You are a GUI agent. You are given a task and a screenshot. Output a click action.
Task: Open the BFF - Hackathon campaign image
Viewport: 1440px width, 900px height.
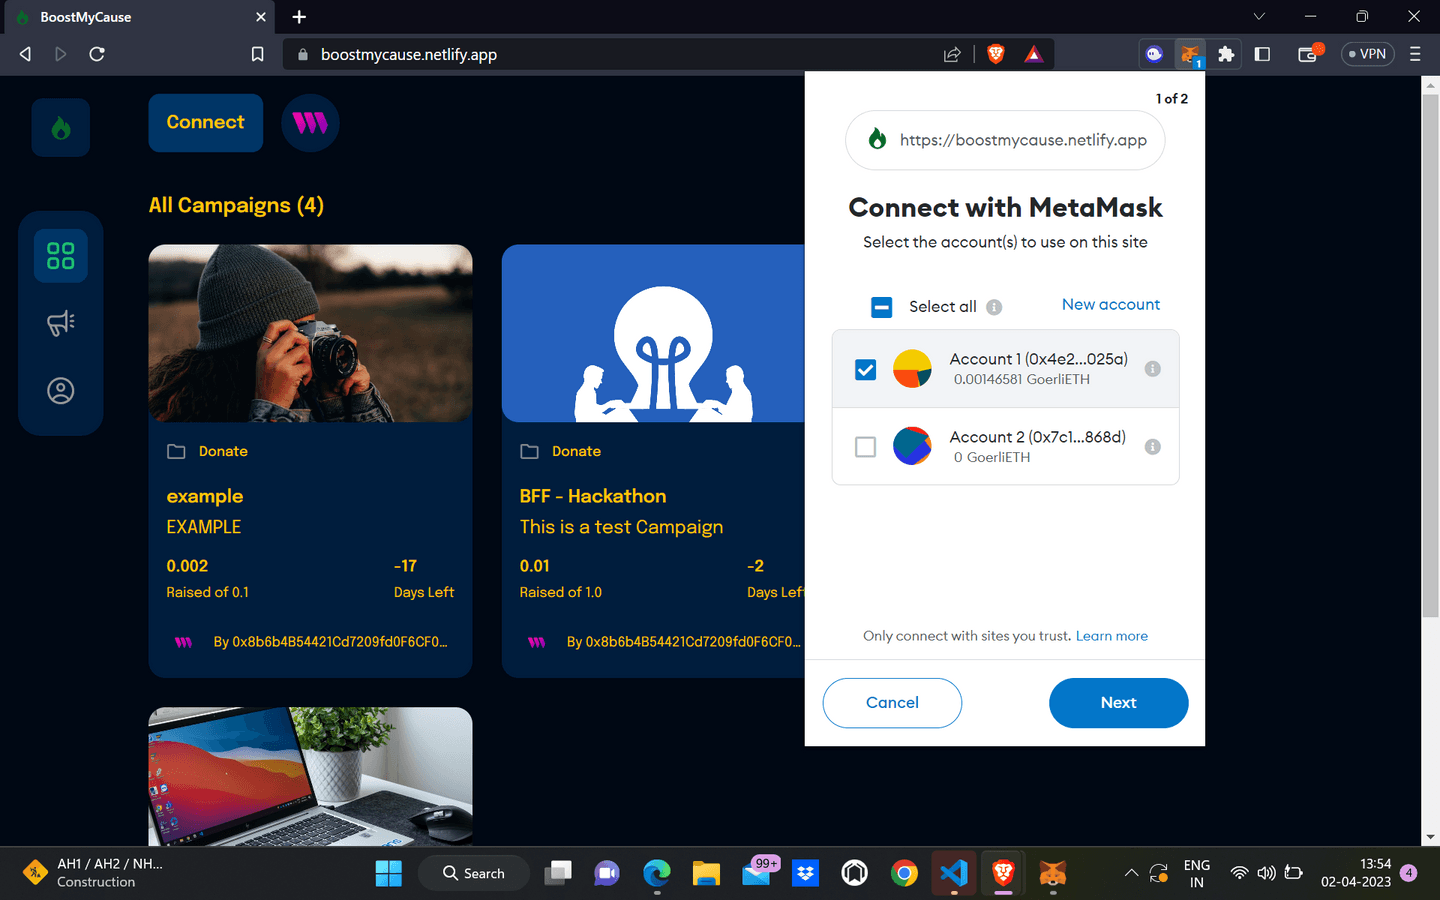(x=653, y=333)
